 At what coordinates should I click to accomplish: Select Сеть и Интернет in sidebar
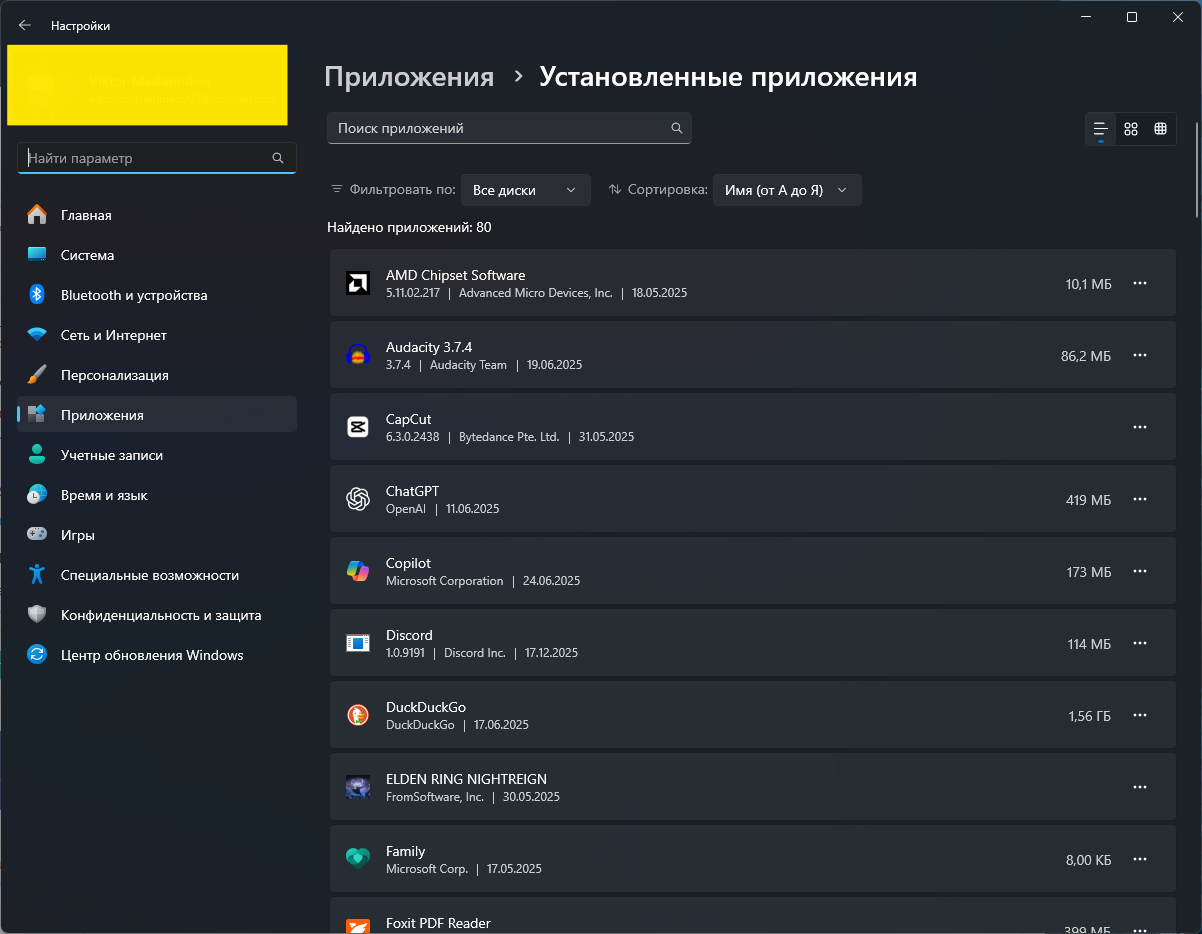pos(157,335)
